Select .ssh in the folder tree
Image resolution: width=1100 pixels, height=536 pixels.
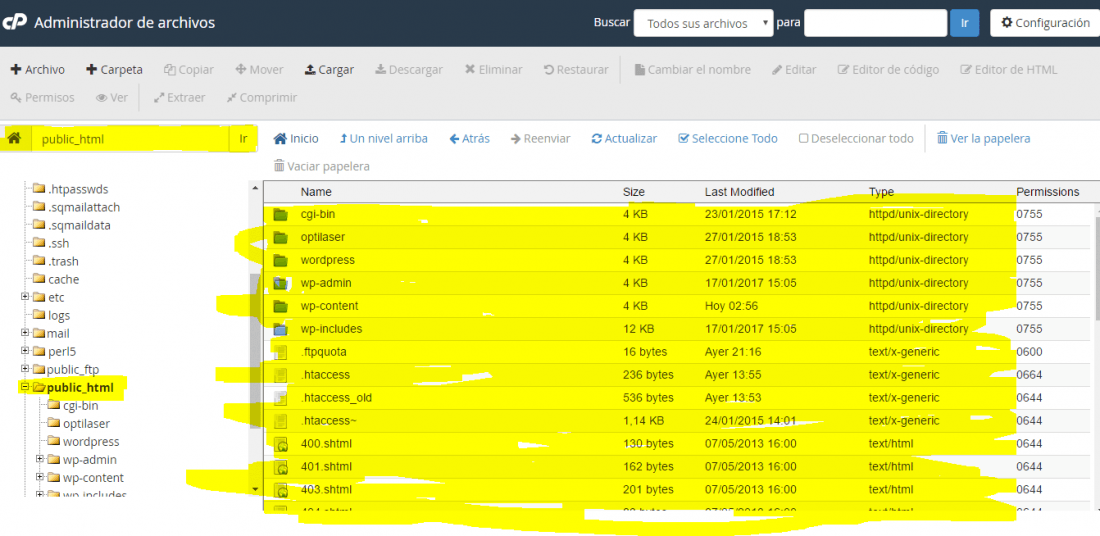tap(58, 243)
